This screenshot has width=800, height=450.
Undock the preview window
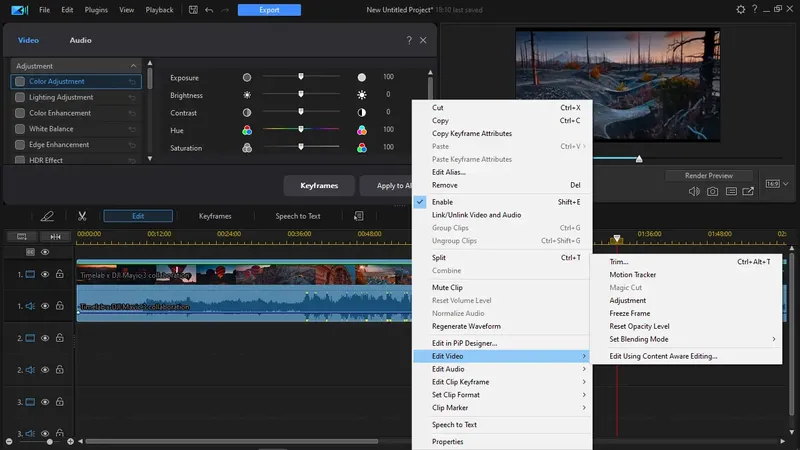[x=748, y=191]
